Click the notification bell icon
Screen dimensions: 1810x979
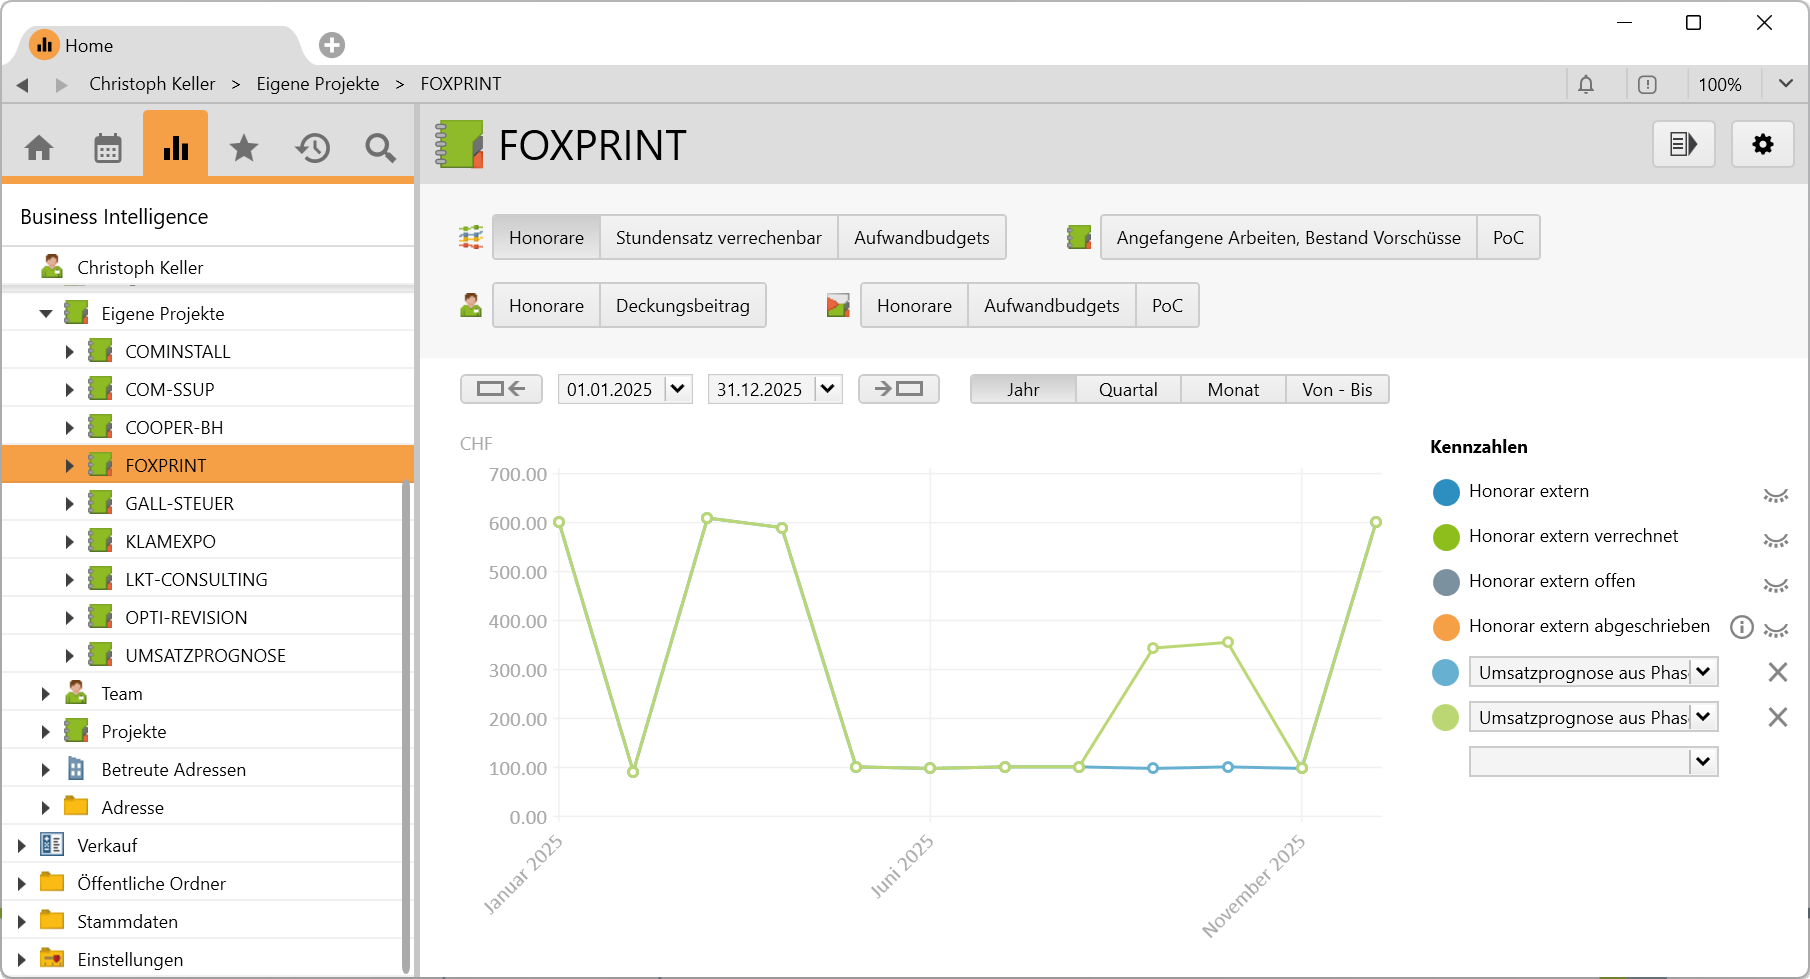[x=1586, y=85]
